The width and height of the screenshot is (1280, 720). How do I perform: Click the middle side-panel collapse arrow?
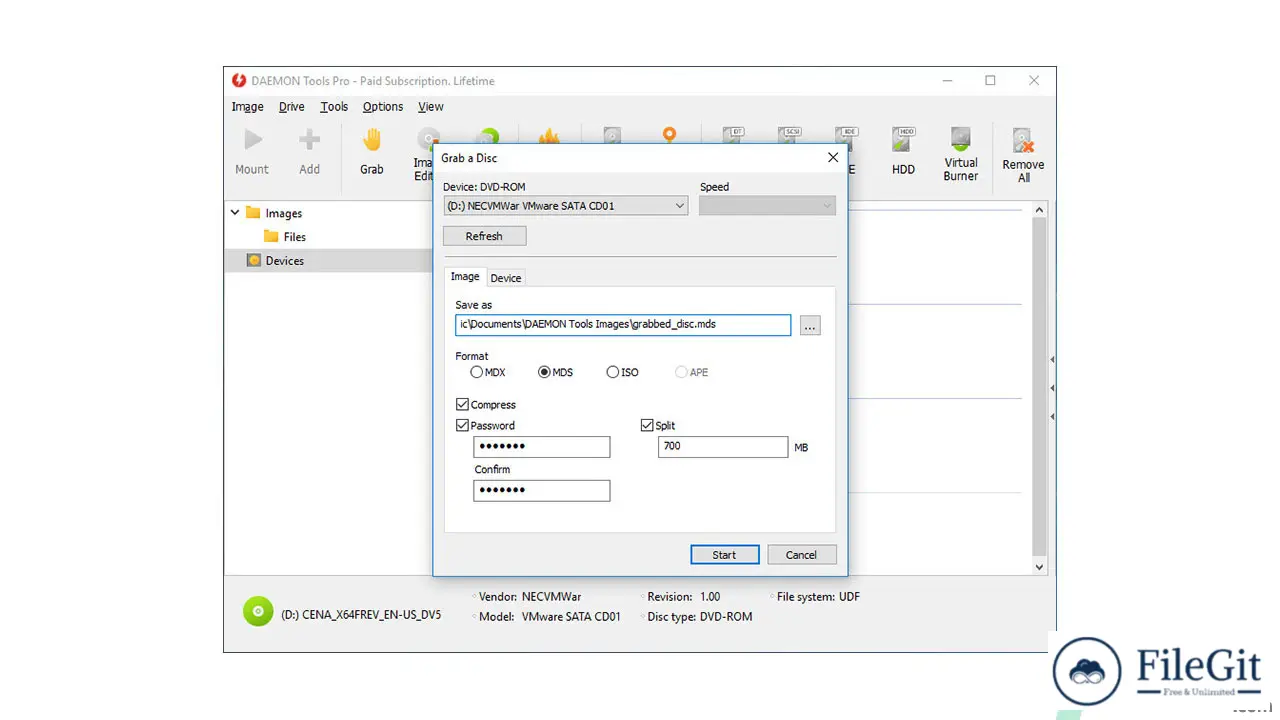pos(1052,388)
